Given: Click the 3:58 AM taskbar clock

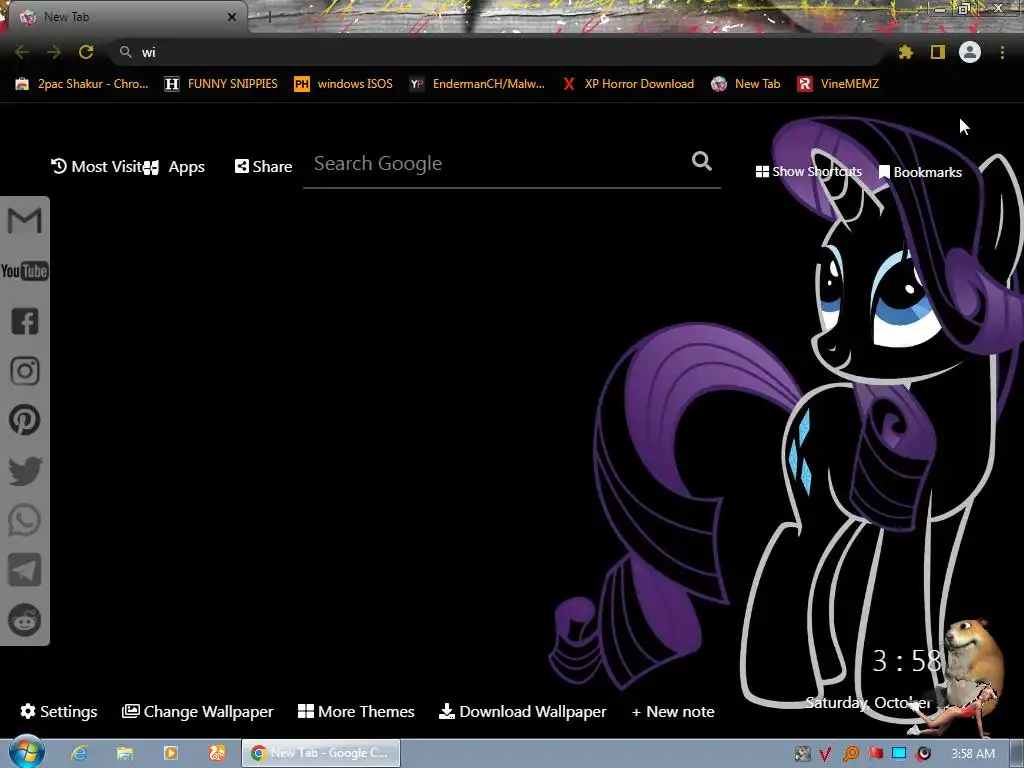Looking at the screenshot, I should point(972,754).
